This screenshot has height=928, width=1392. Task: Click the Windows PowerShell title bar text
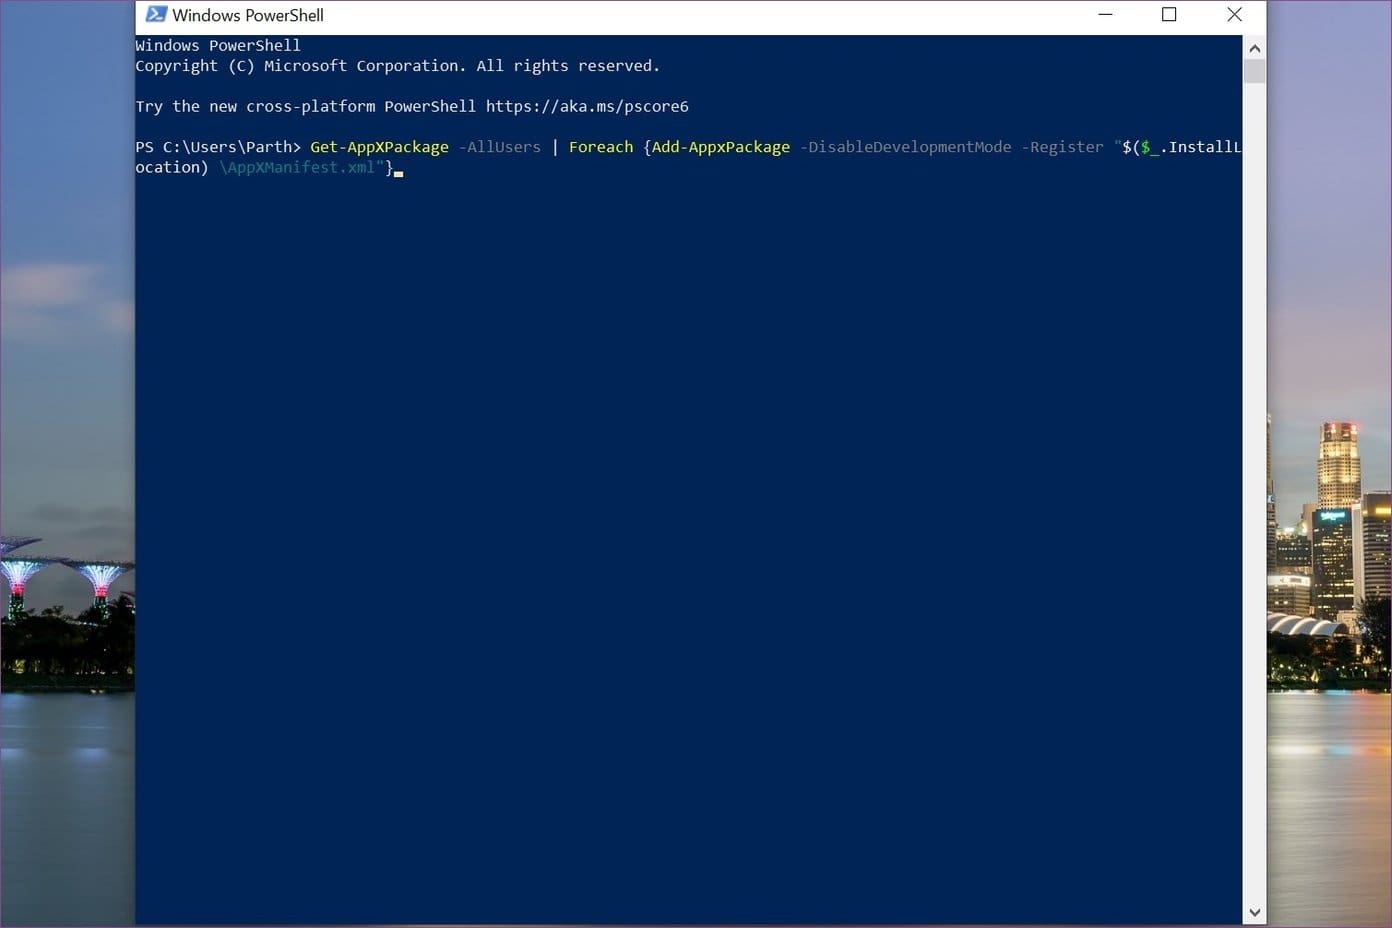tap(248, 15)
